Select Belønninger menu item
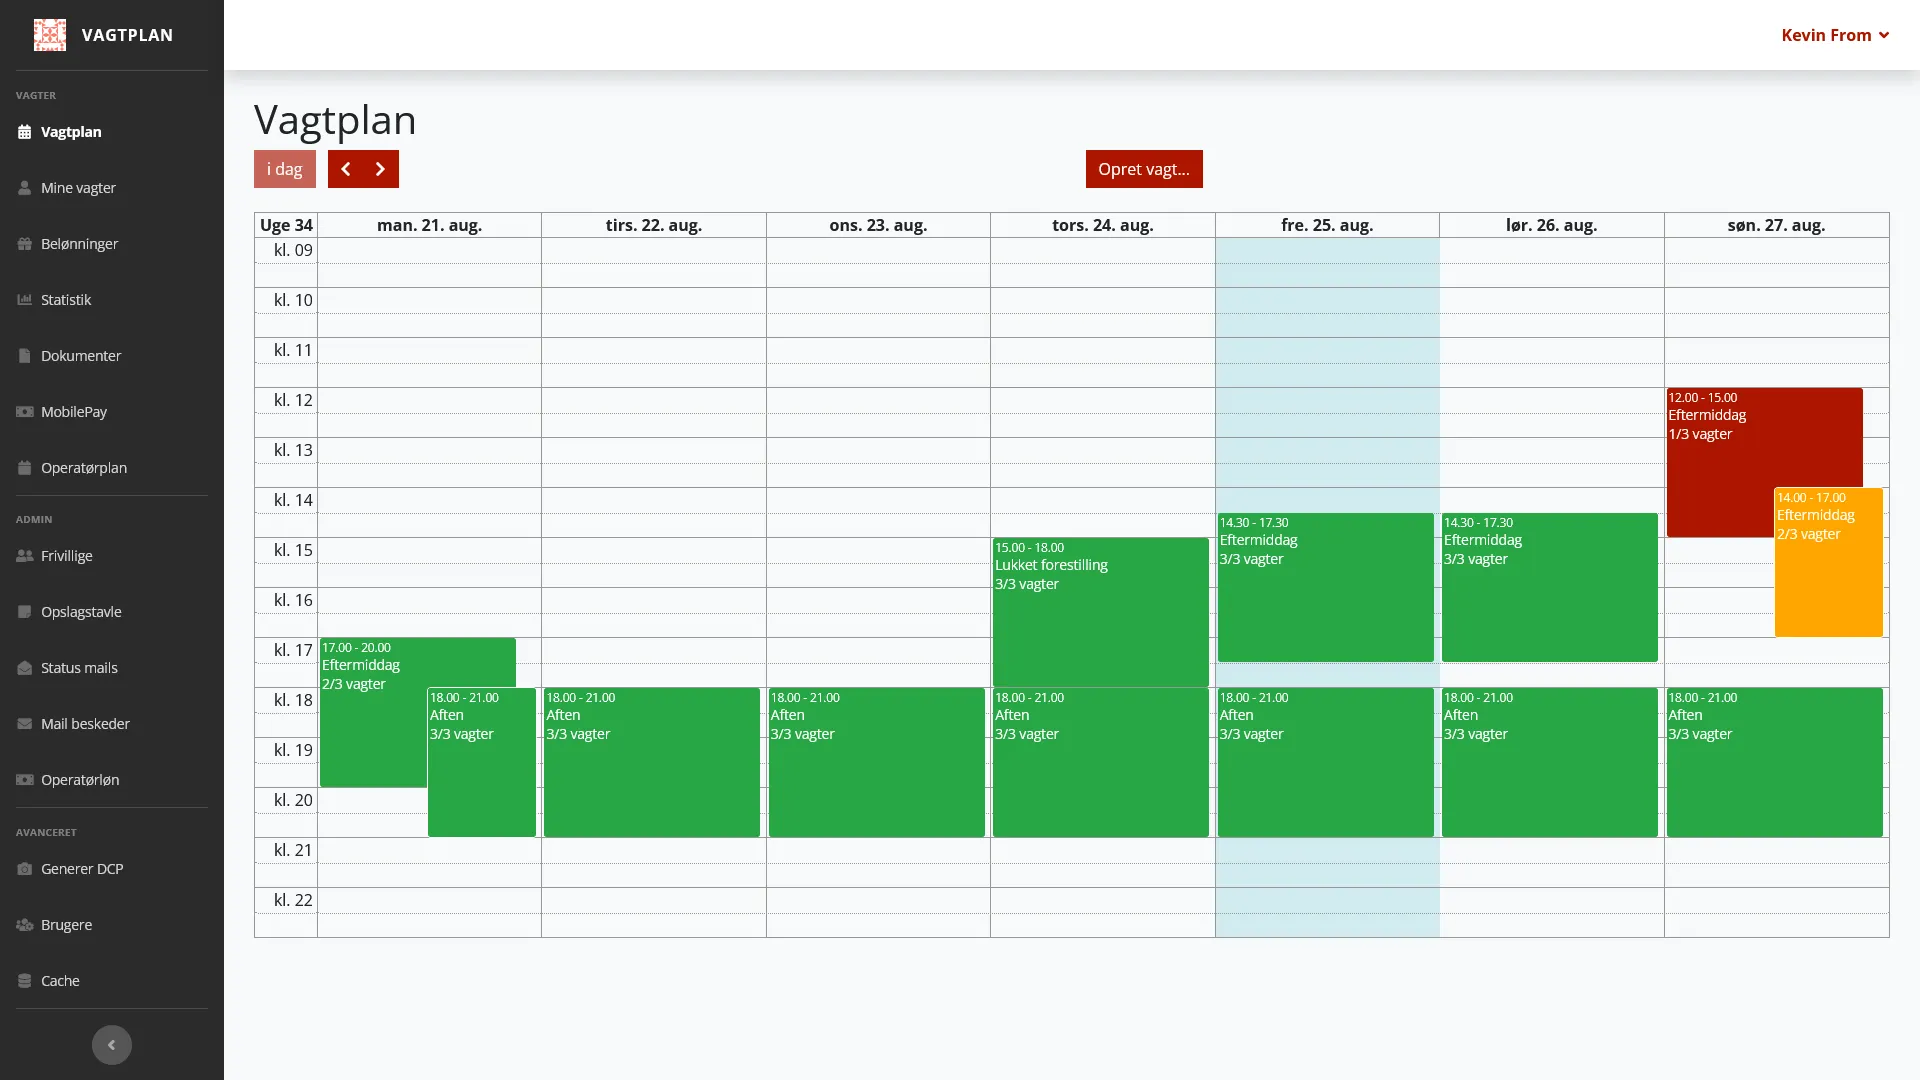 tap(112, 244)
